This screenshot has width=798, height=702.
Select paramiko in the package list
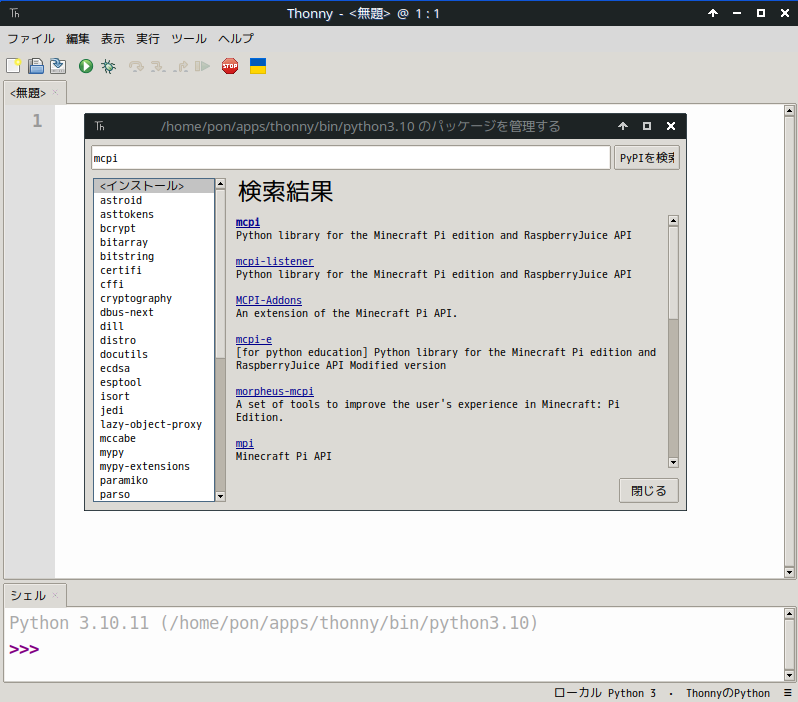tap(154, 480)
